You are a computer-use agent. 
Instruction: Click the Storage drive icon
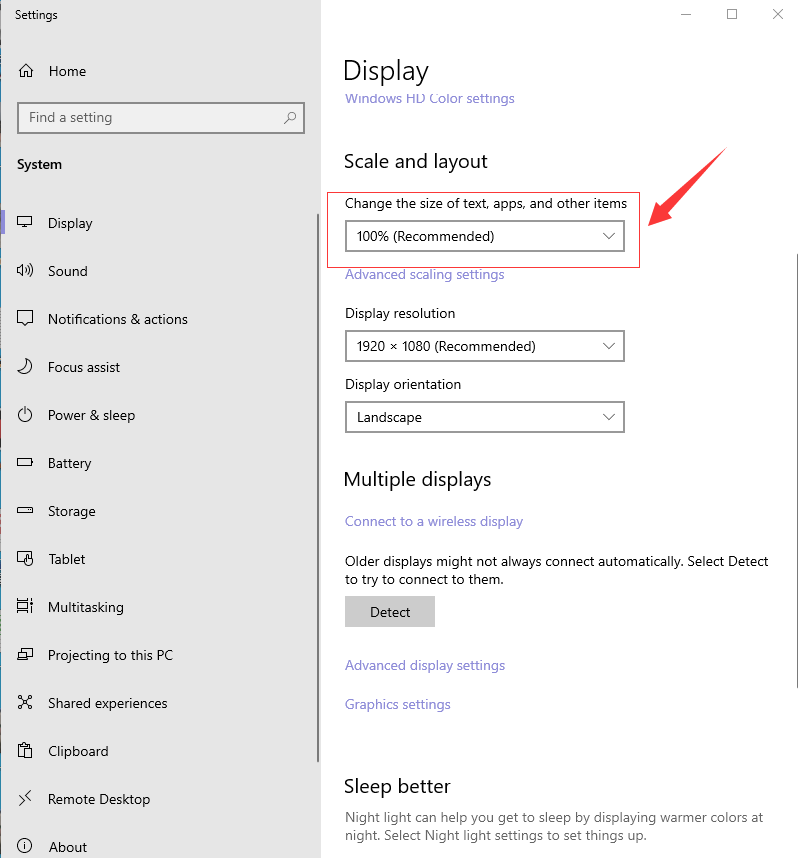[x=25, y=511]
